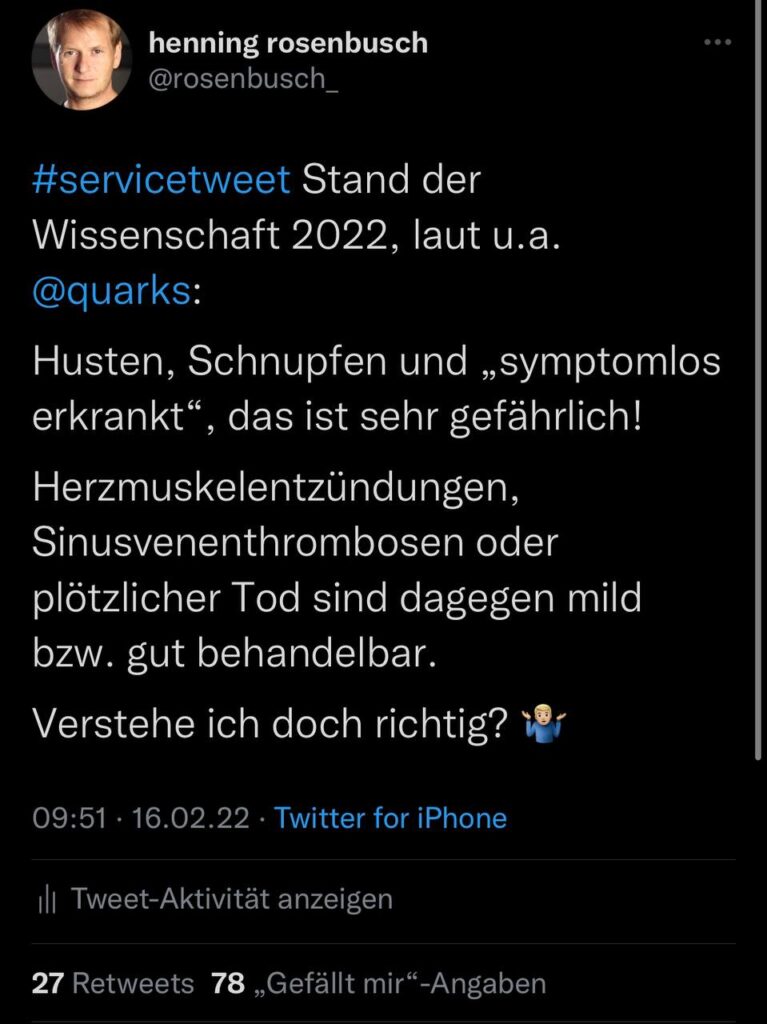Image resolution: width=767 pixels, height=1024 pixels.
Task: Open the tweet's three-dot more options menu
Action: 718,43
